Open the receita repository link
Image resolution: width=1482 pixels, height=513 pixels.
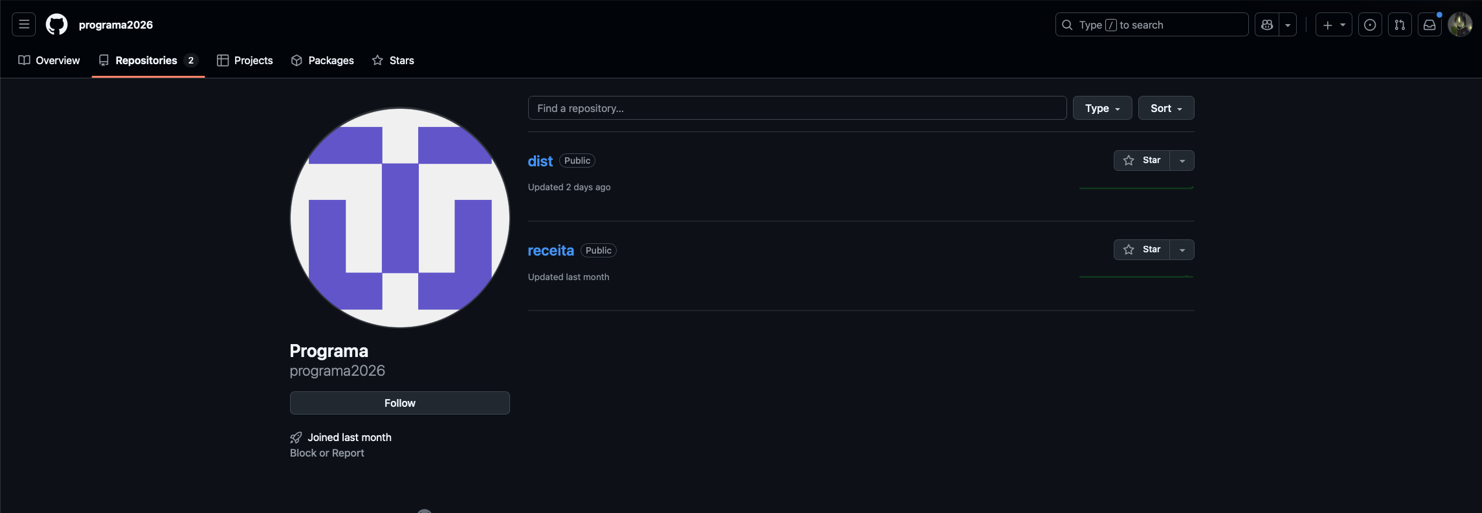point(551,251)
